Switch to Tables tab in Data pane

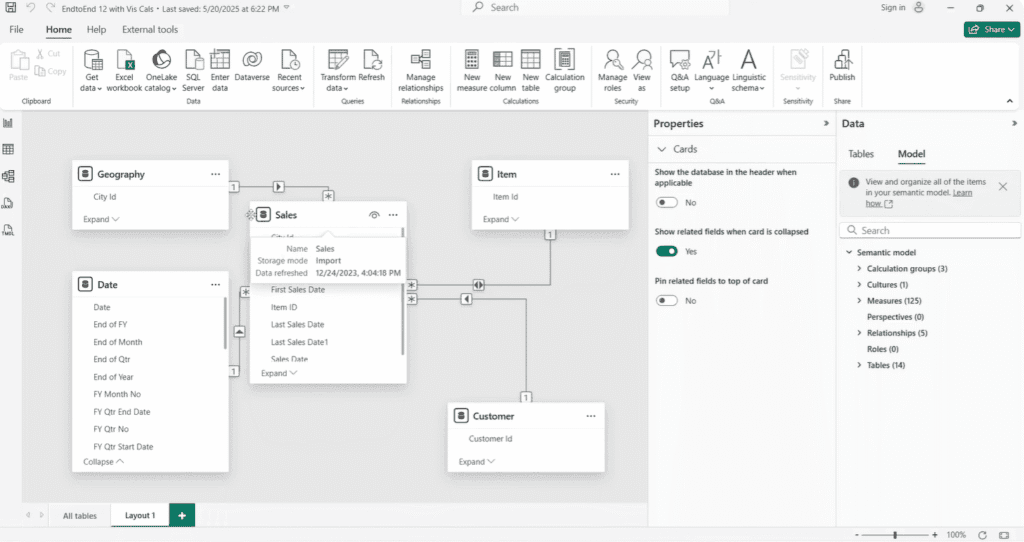point(861,154)
